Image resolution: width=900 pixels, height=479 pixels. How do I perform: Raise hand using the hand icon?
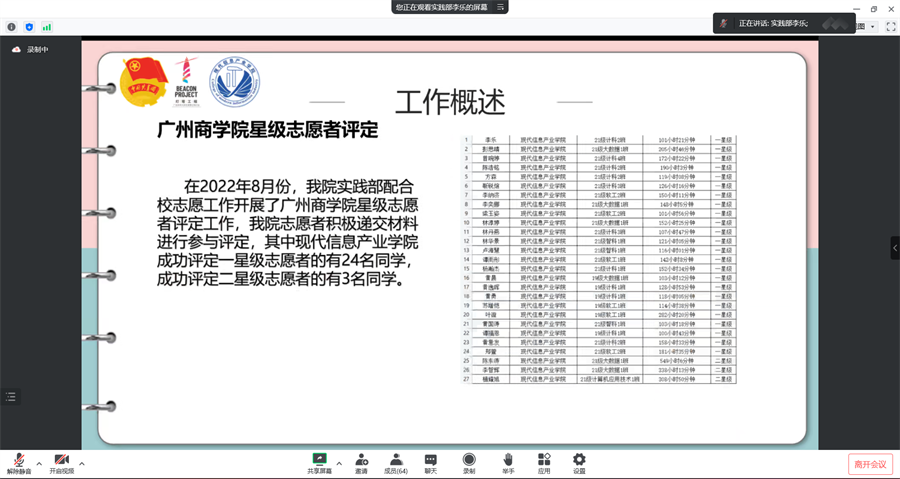coord(508,461)
